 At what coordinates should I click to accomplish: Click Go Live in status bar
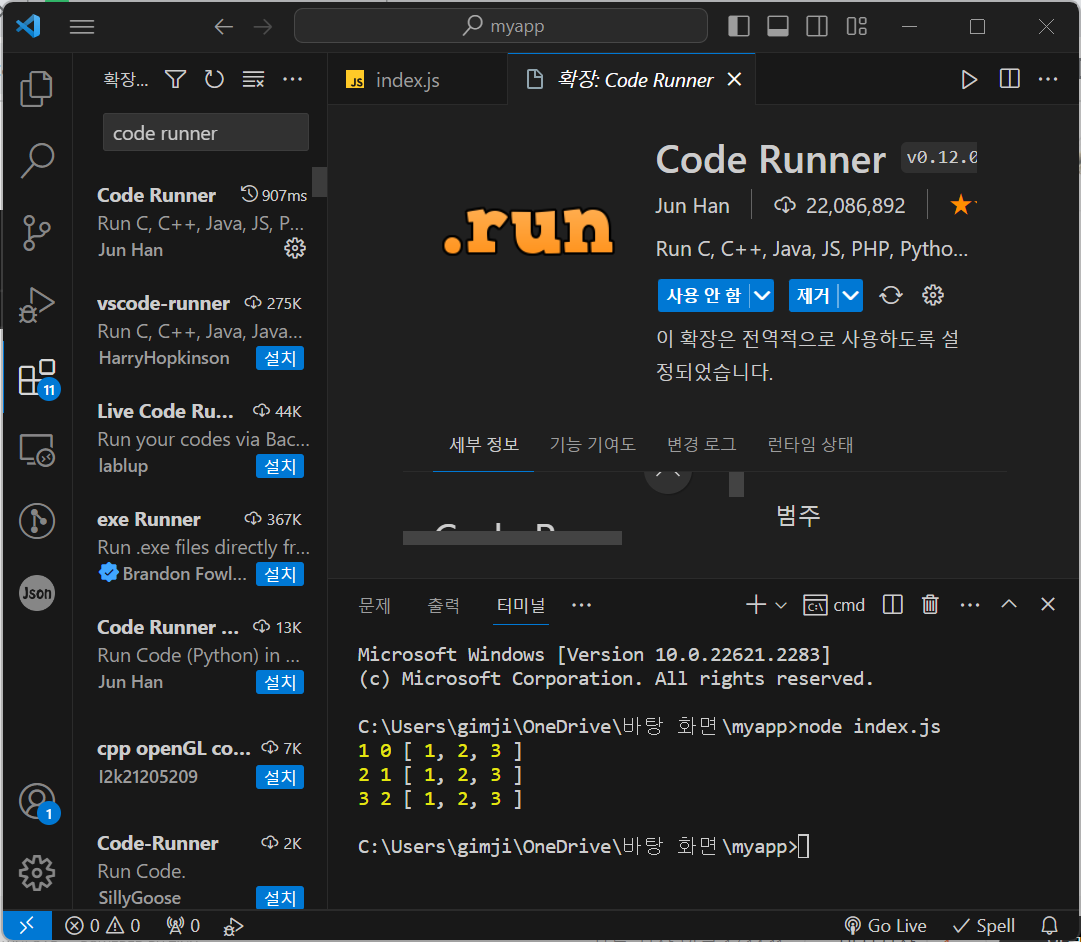[885, 925]
